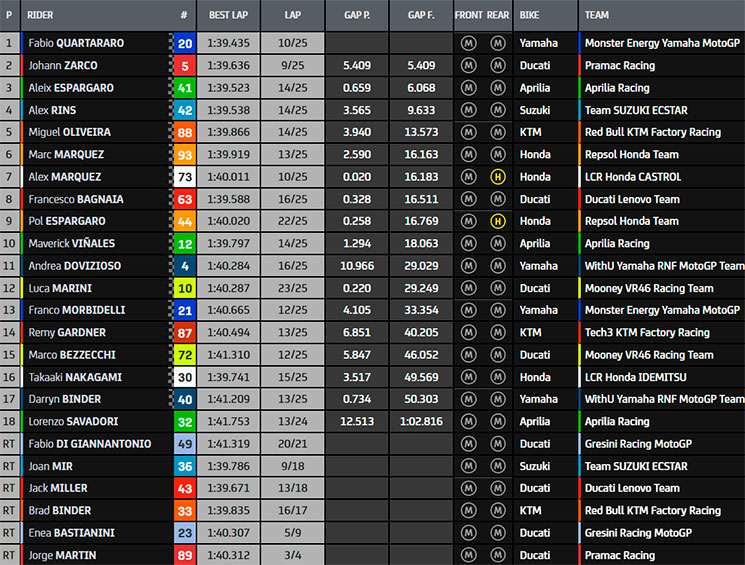This screenshot has width=745, height=565.
Task: Click Oliveira's bike KTM
Action: [x=530, y=132]
